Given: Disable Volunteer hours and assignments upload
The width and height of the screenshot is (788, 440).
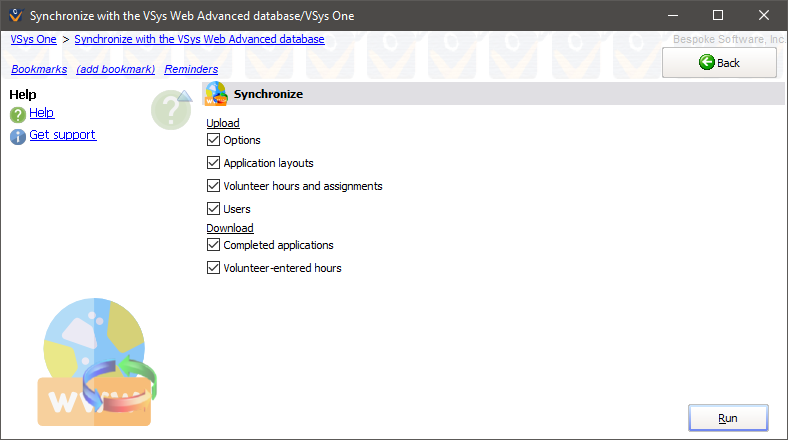Looking at the screenshot, I should coord(213,186).
